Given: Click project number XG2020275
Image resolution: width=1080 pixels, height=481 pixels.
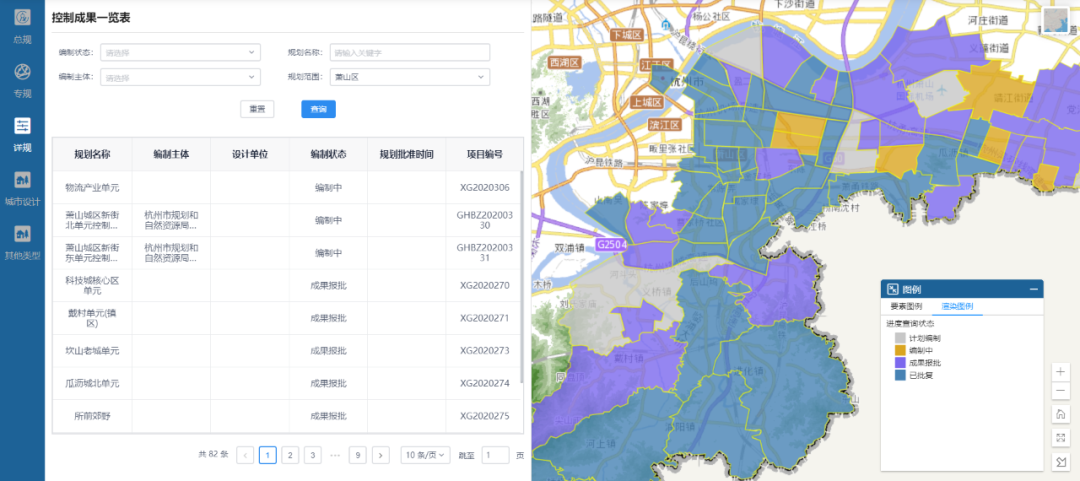Looking at the screenshot, I should [484, 416].
